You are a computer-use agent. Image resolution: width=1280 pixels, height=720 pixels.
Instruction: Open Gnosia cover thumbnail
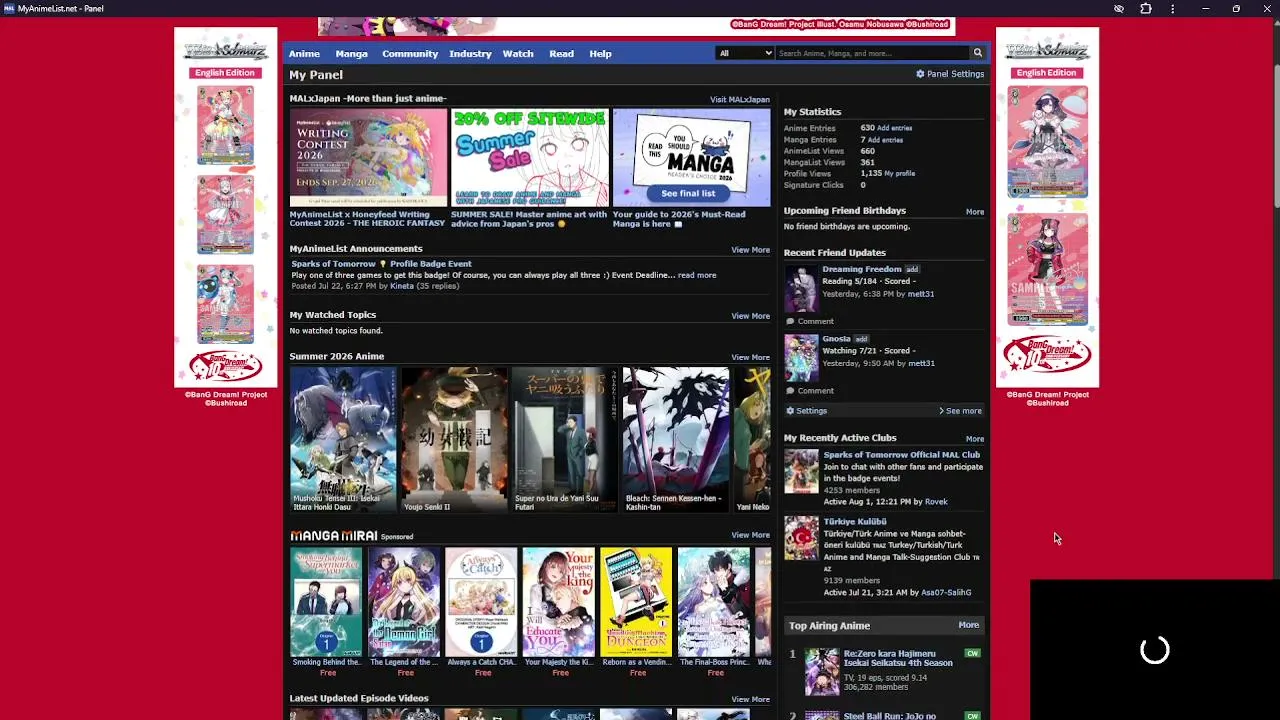pos(801,359)
